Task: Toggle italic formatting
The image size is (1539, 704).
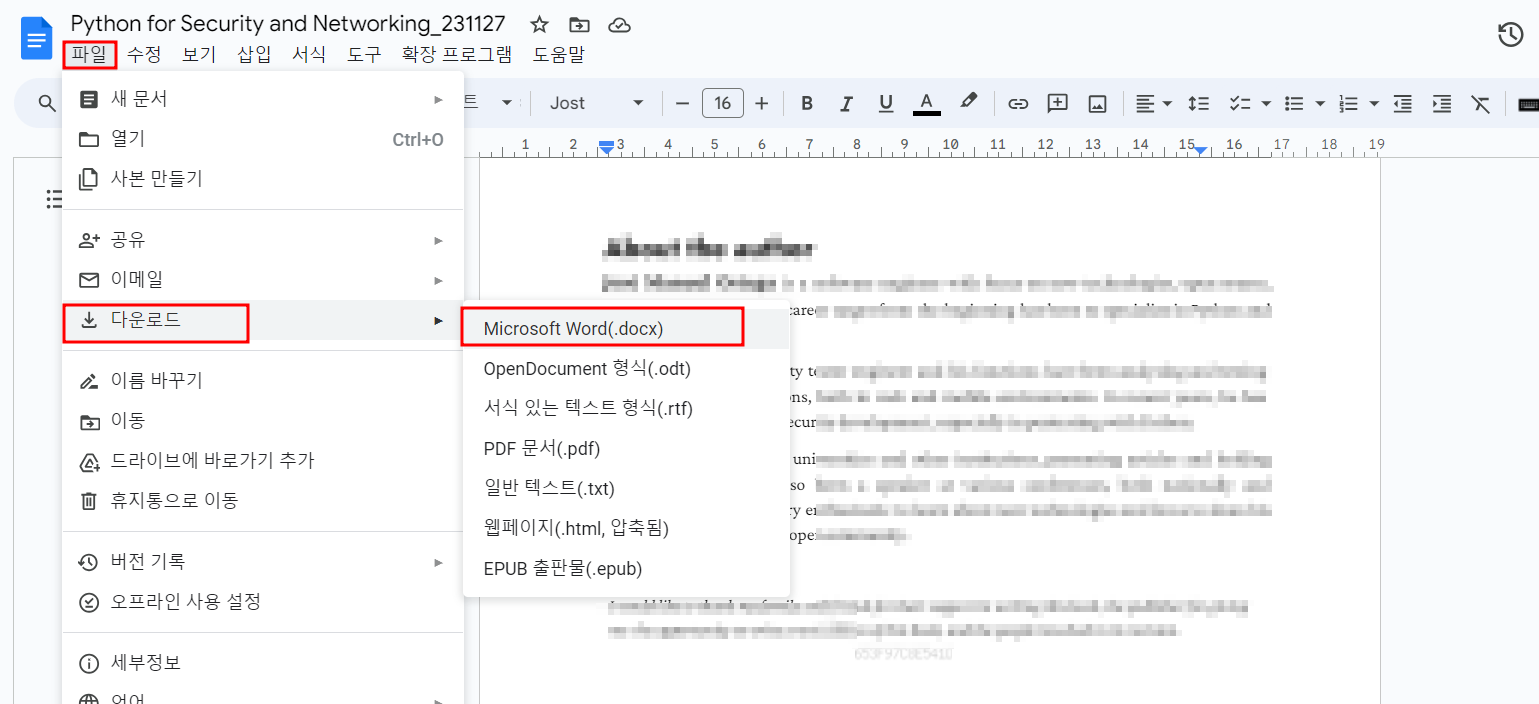Action: [x=846, y=103]
